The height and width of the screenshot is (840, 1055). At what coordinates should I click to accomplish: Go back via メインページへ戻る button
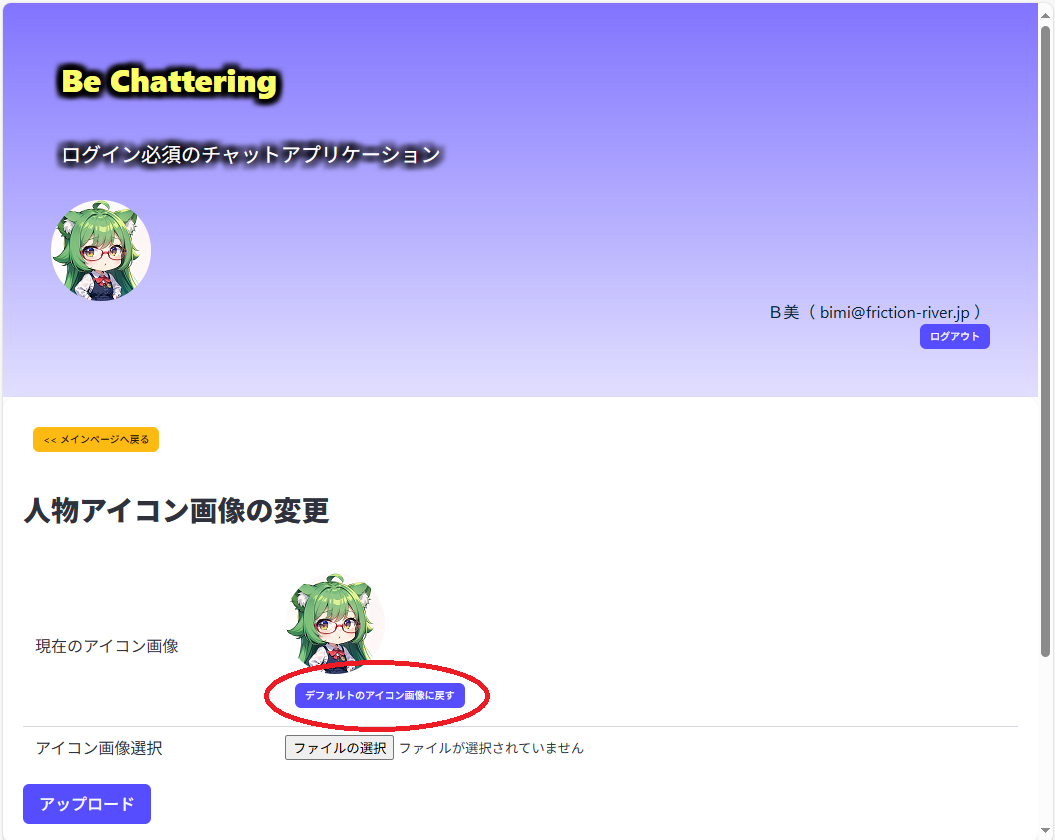[x=96, y=440]
